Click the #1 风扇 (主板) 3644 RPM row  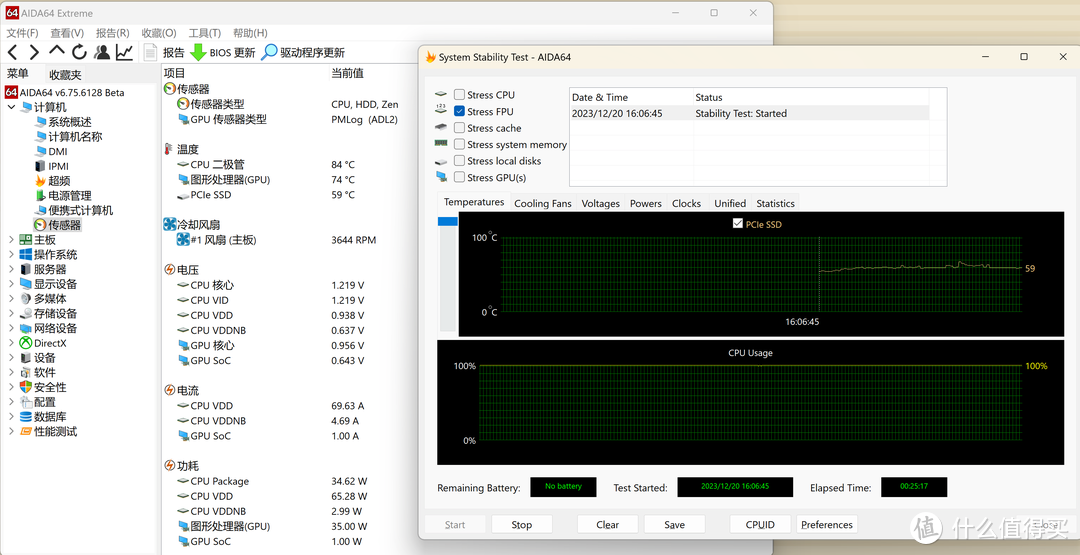coord(276,240)
